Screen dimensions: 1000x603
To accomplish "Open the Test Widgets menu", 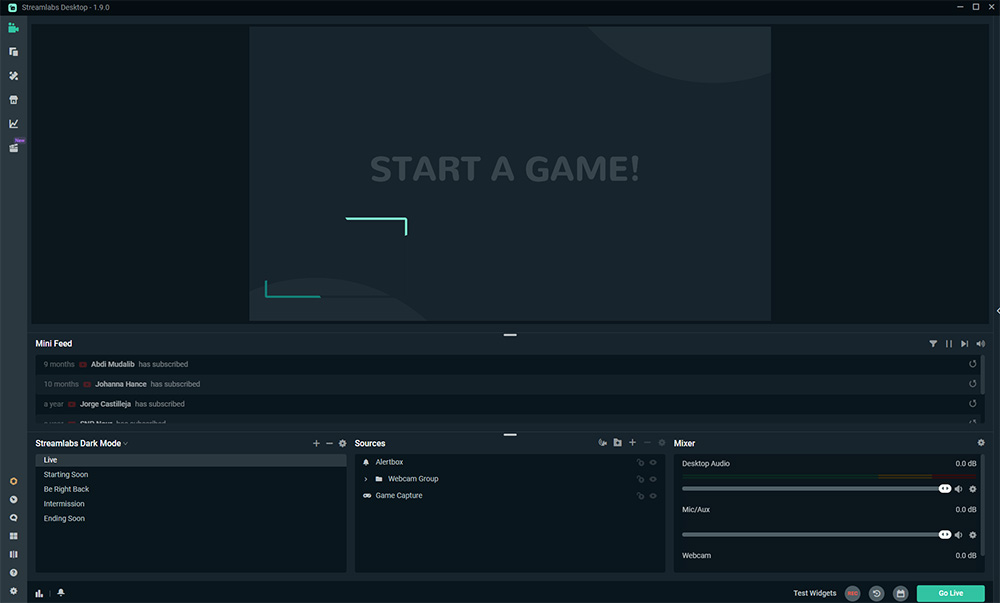I will point(813,593).
